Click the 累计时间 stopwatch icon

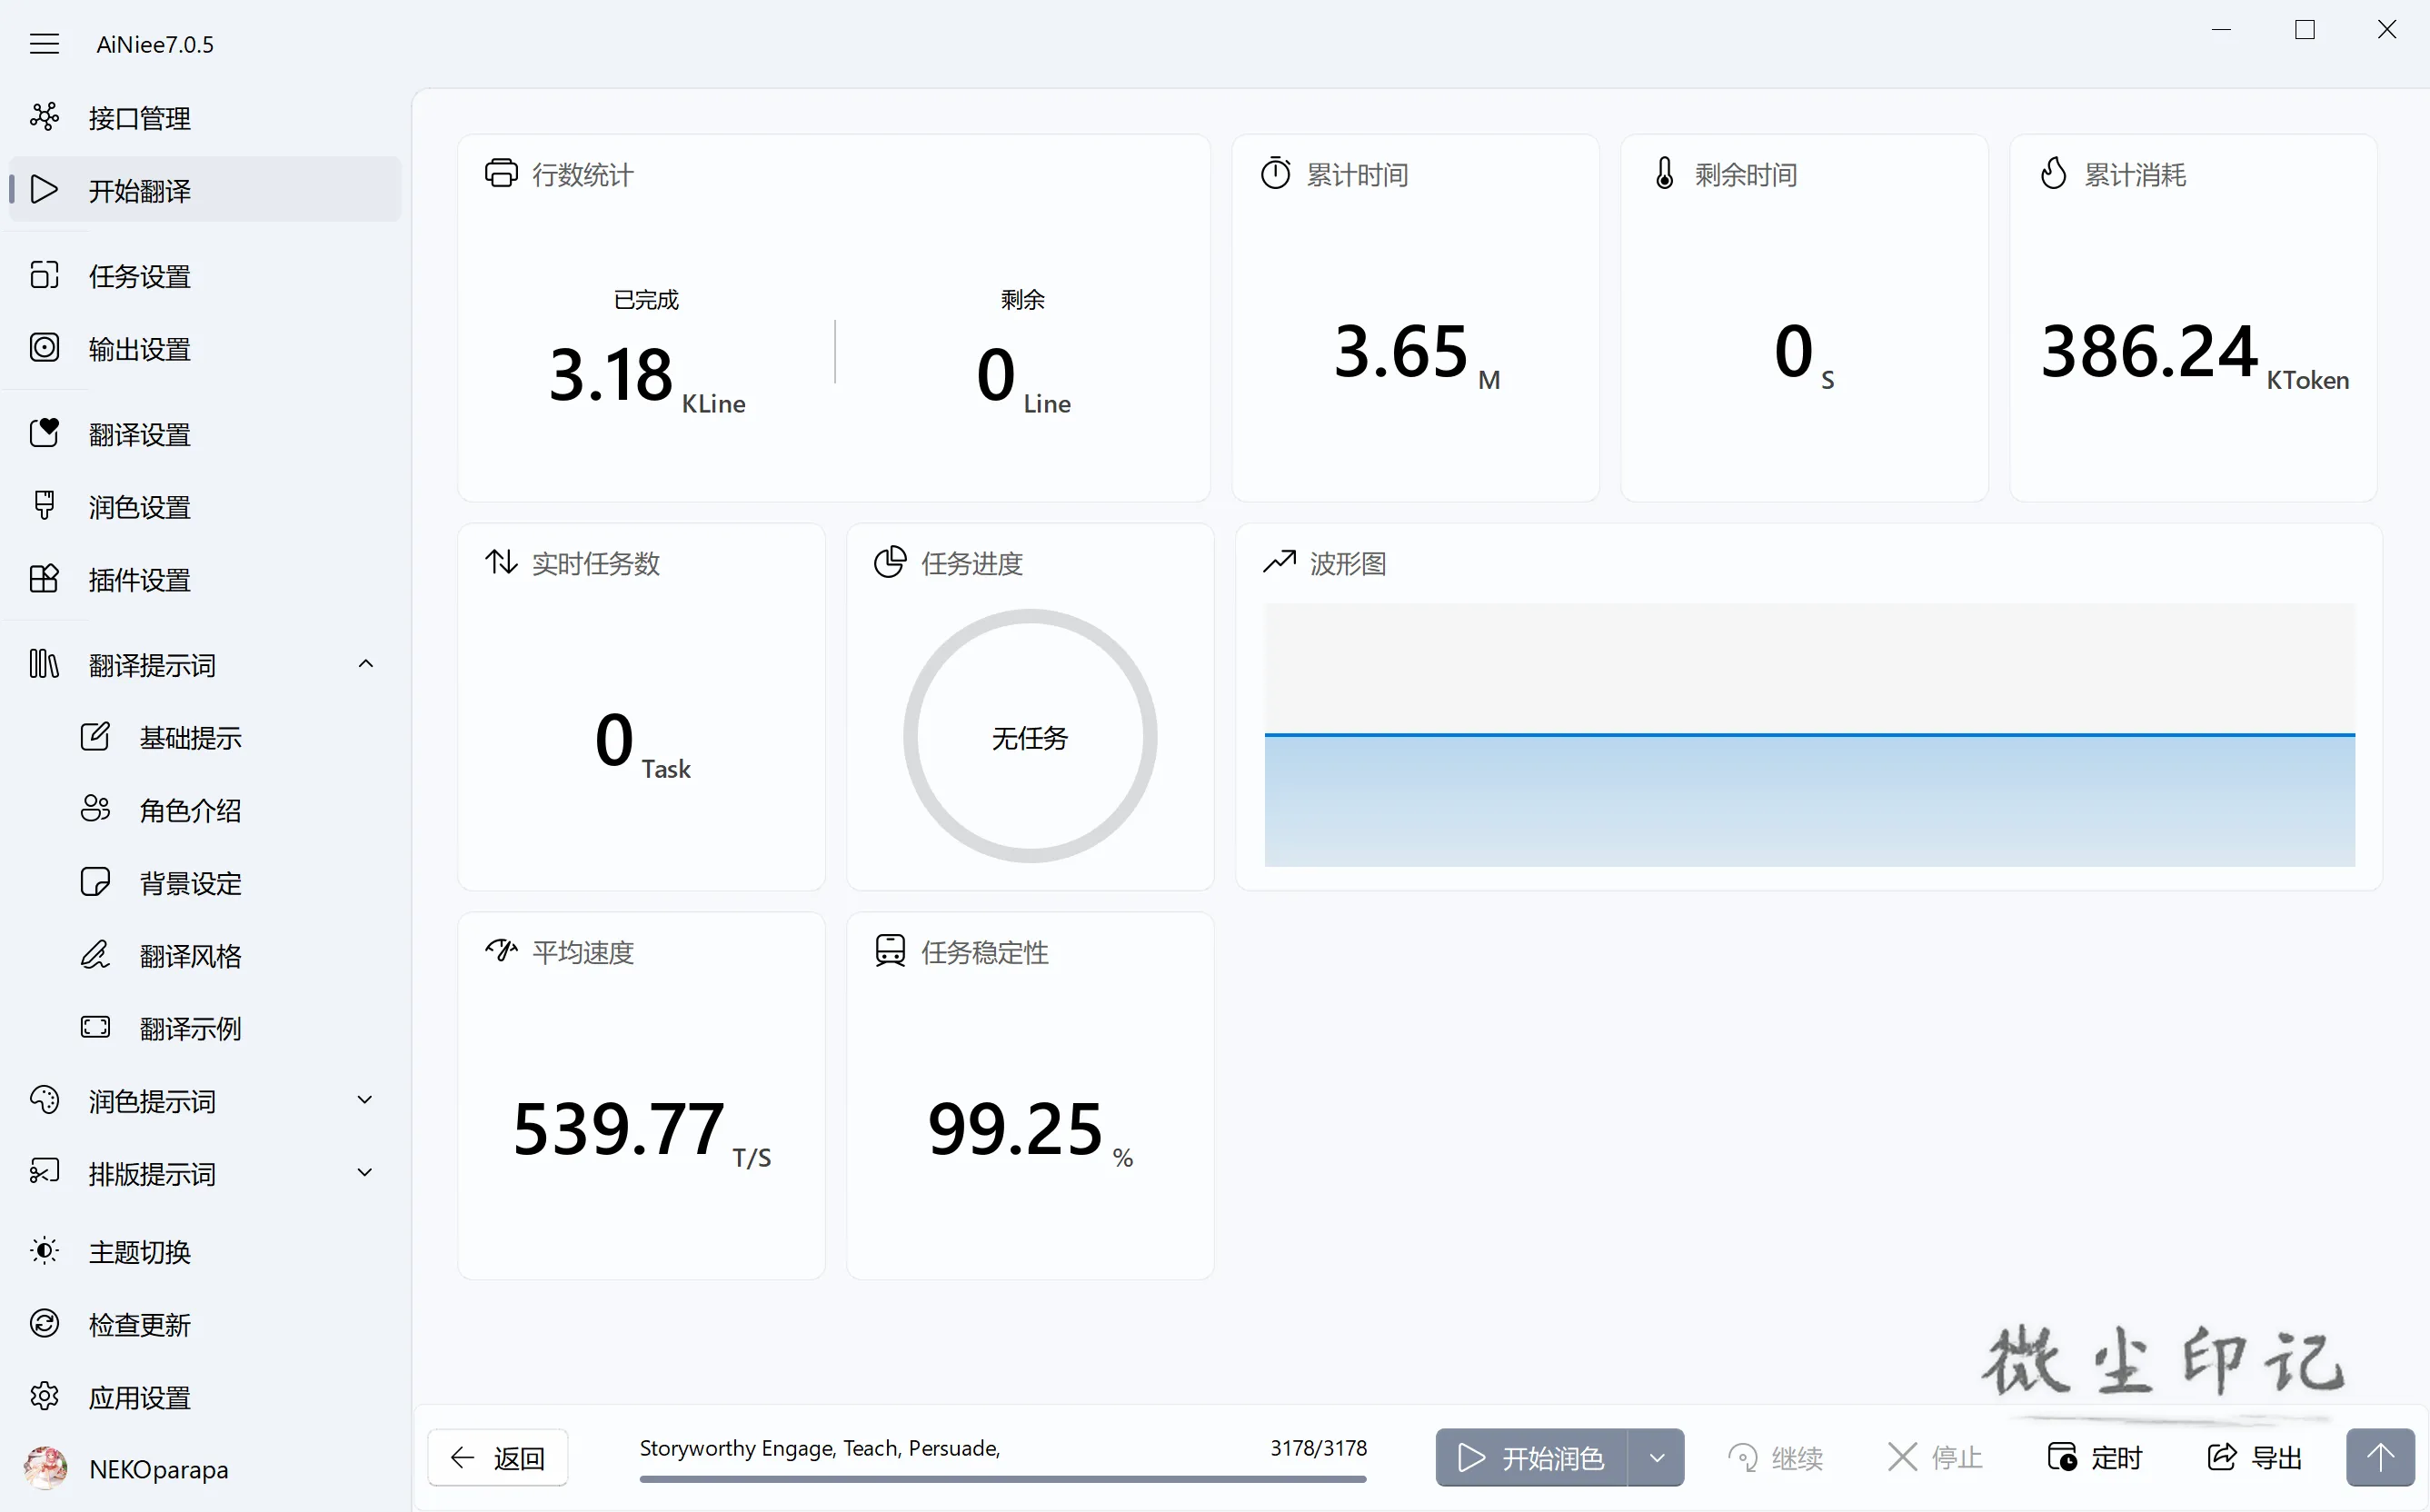[x=1276, y=173]
